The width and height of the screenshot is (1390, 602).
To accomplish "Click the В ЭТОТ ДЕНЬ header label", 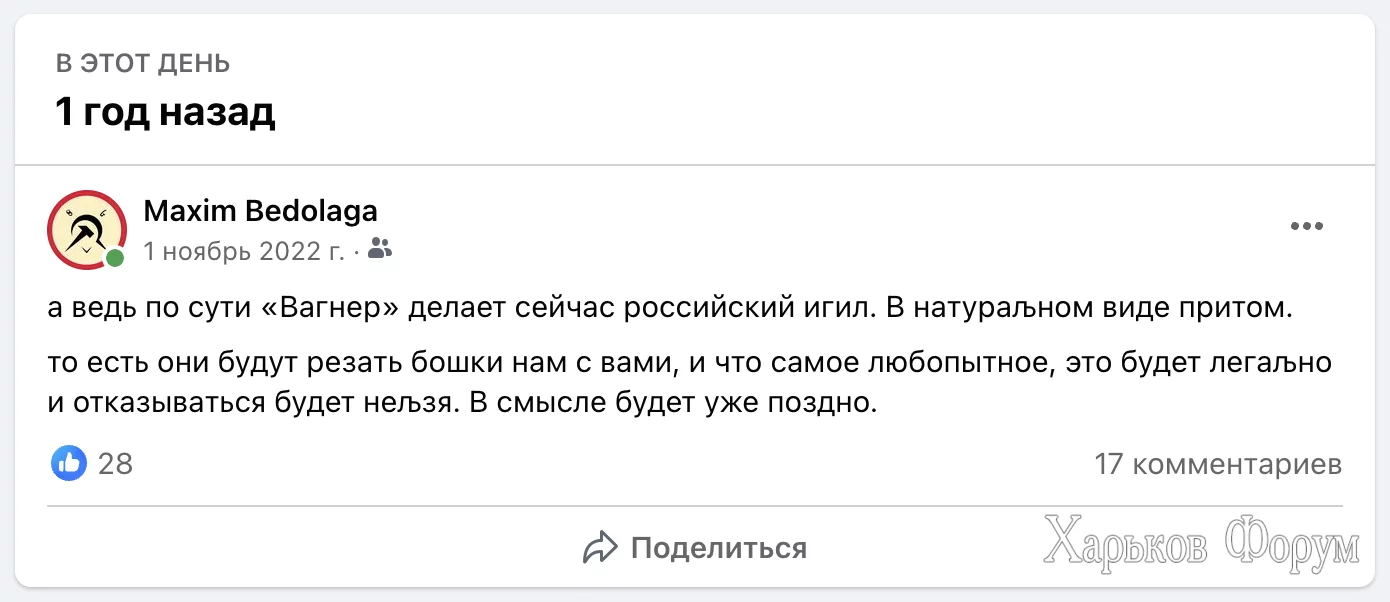I will point(143,64).
